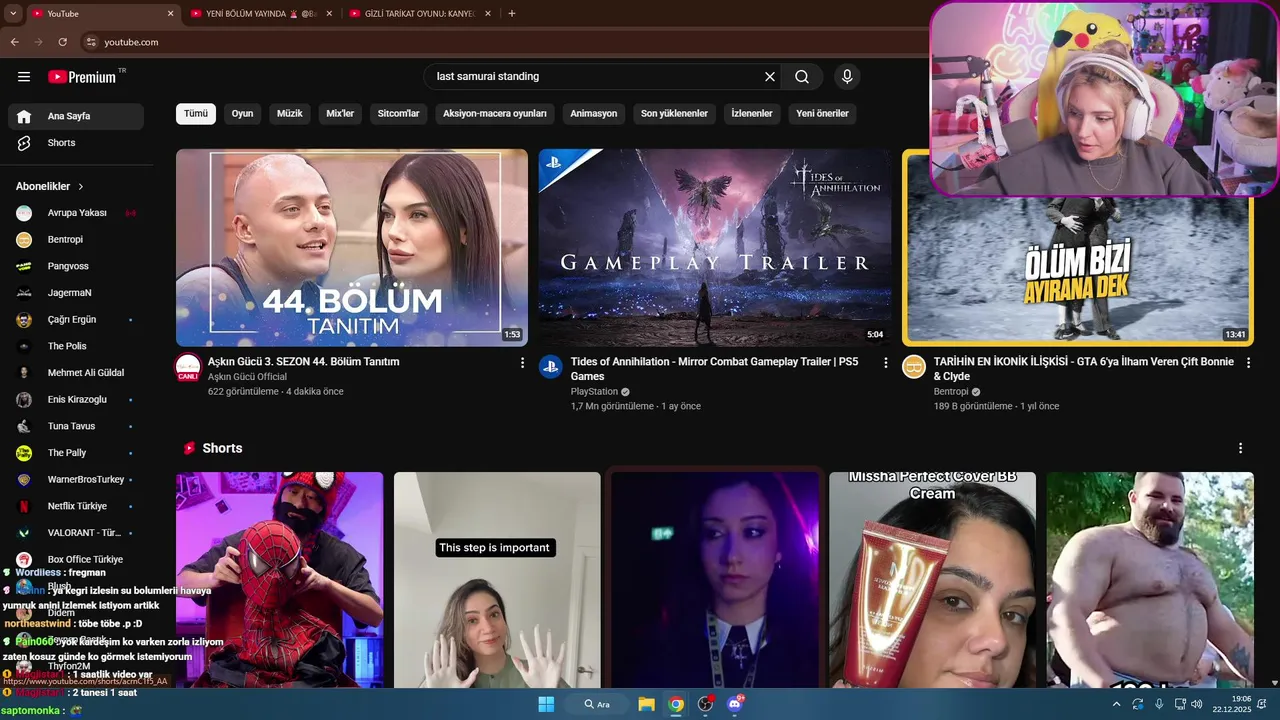This screenshot has width=1280, height=720.
Task: Reload the page with refresh icon
Action: pyautogui.click(x=62, y=42)
